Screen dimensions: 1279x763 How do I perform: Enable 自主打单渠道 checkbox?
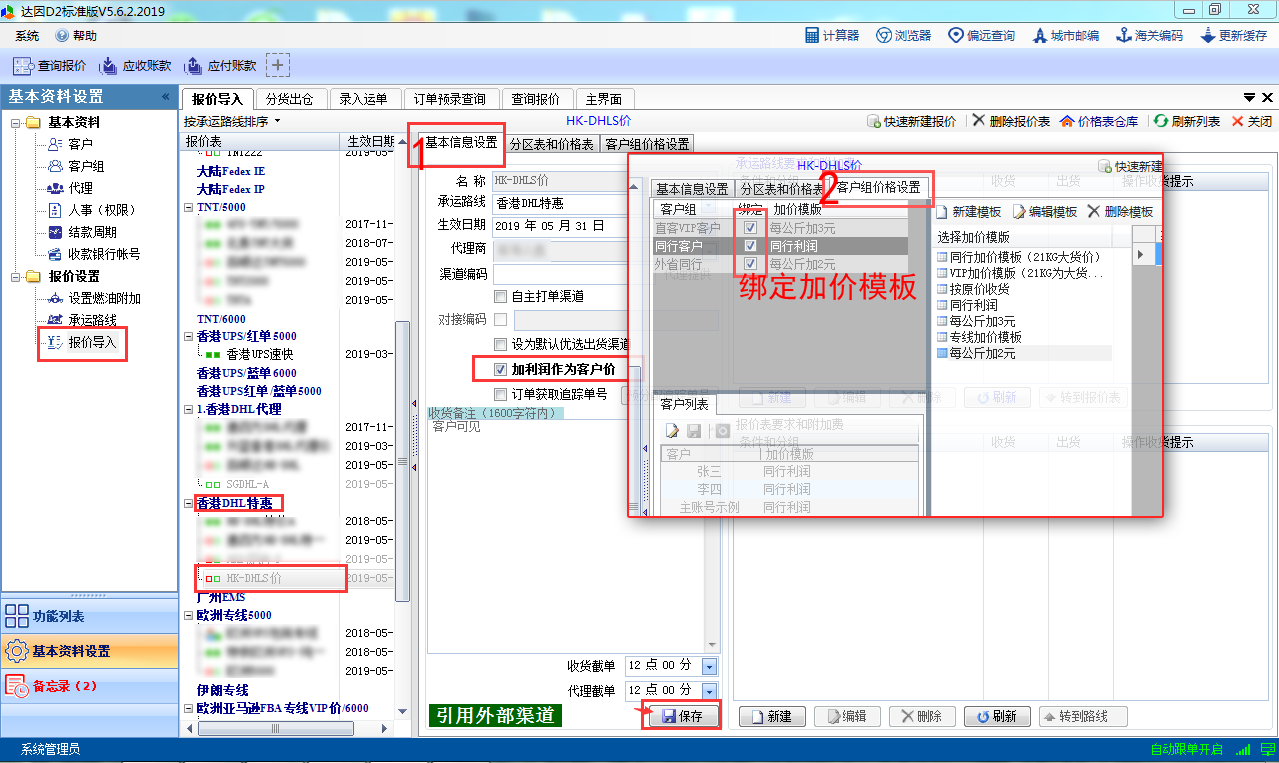tap(501, 296)
